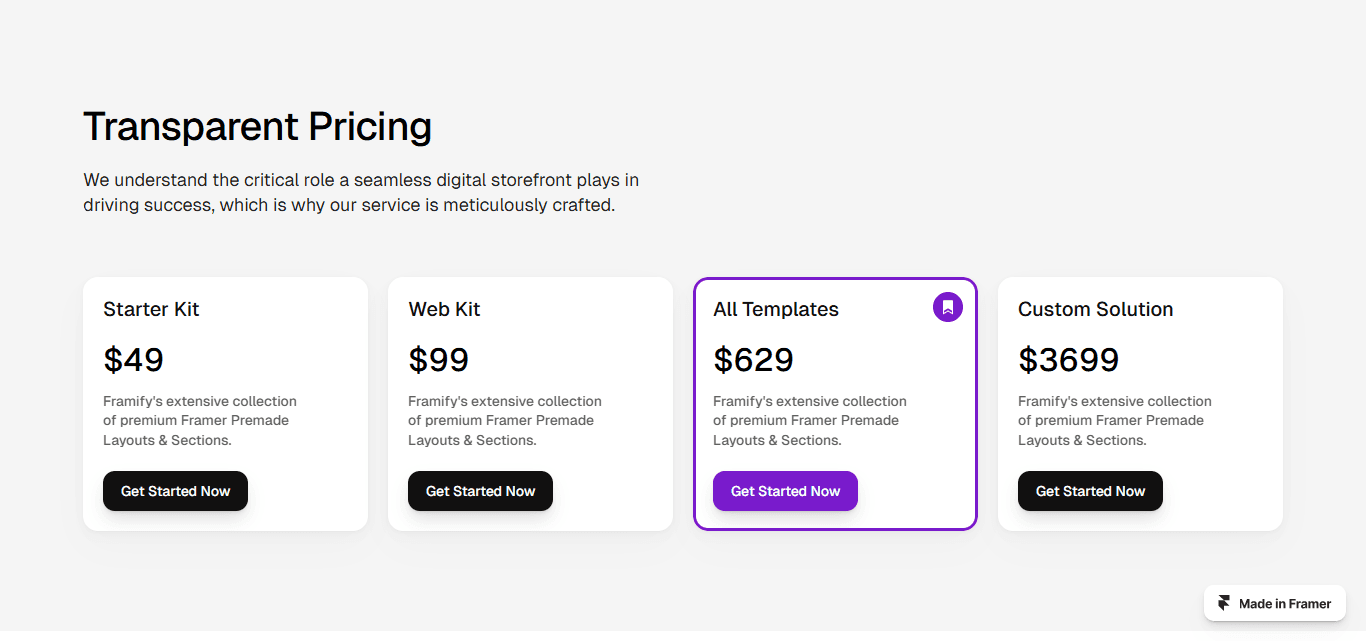Click the Transparent Pricing heading
This screenshot has width=1366, height=641.
tap(258, 127)
